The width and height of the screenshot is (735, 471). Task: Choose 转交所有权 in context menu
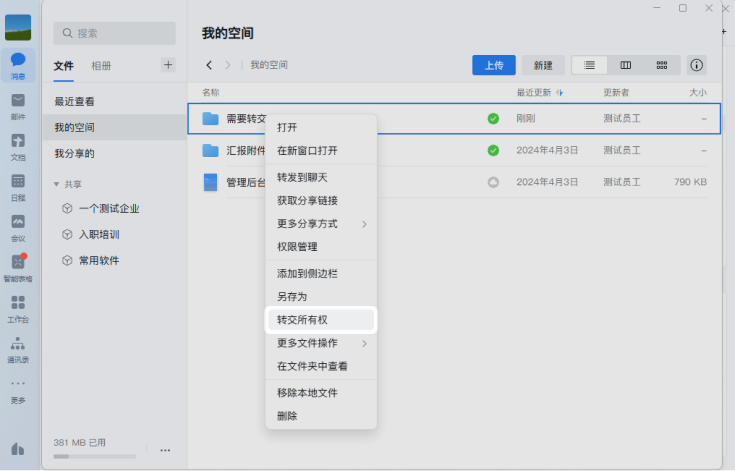tap(321, 320)
